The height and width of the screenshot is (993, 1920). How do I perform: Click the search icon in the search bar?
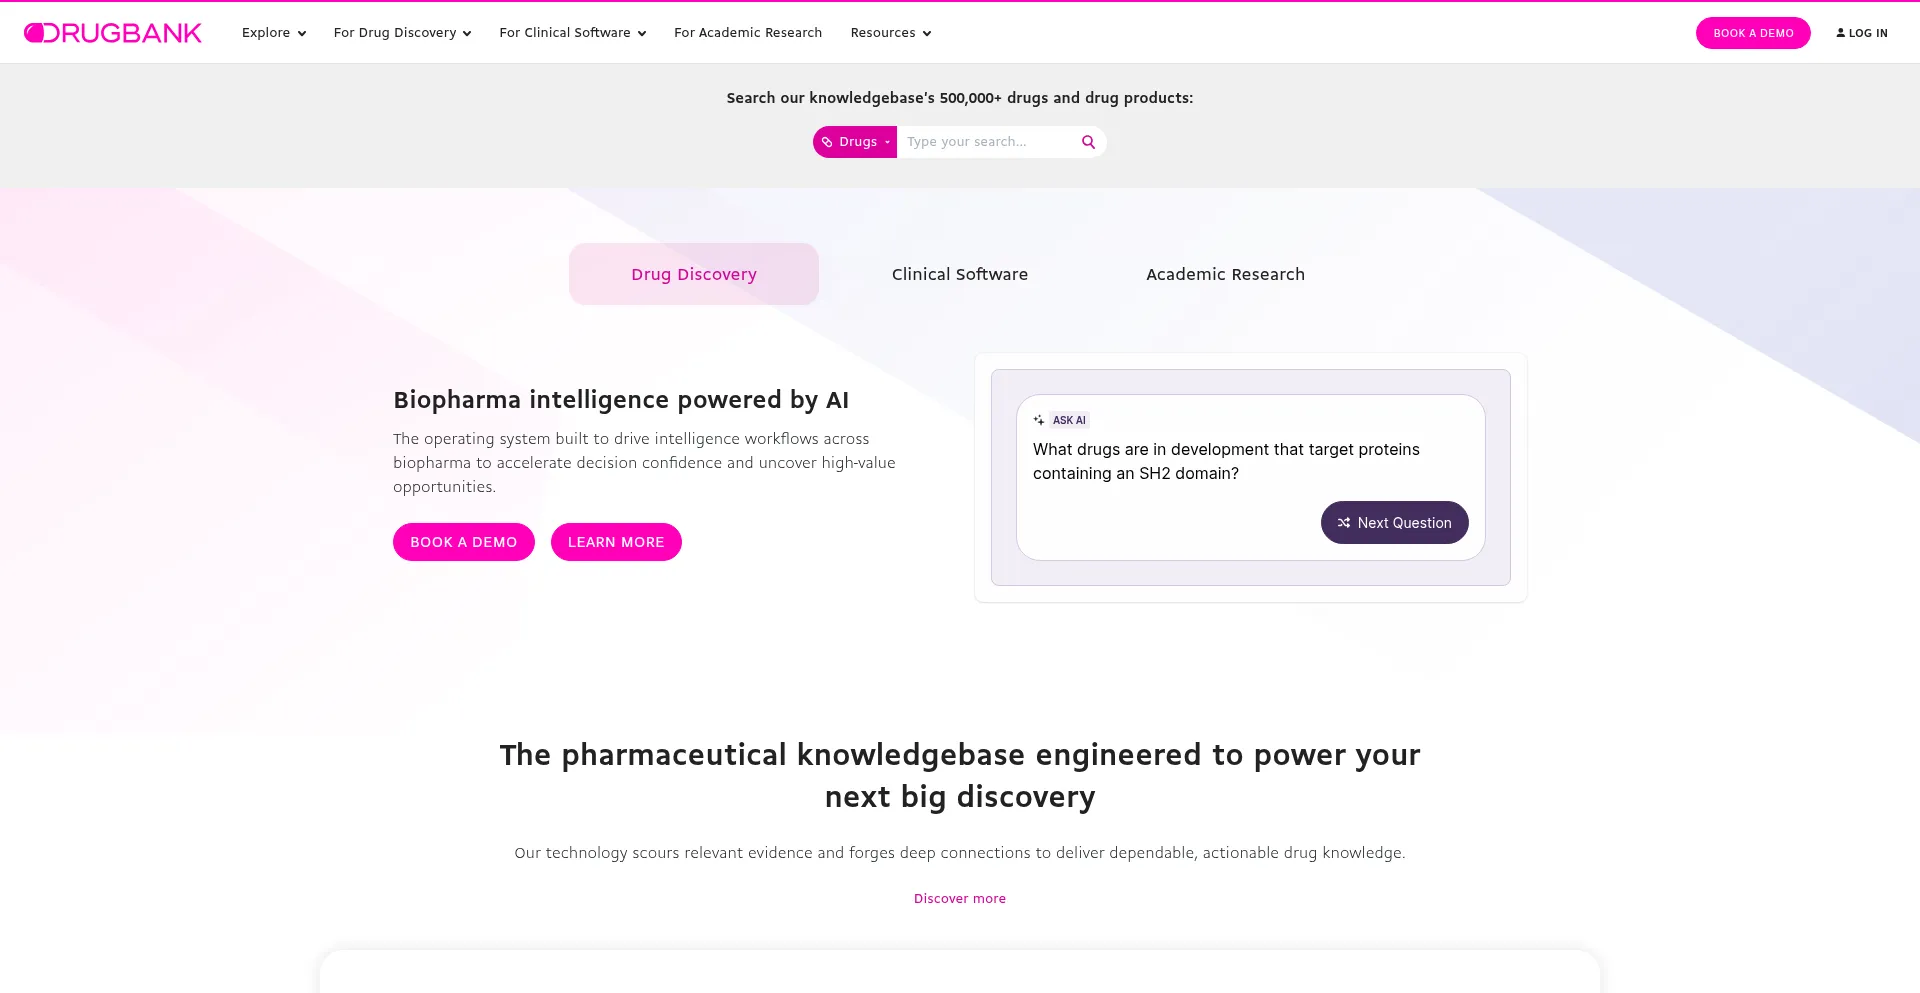1088,141
